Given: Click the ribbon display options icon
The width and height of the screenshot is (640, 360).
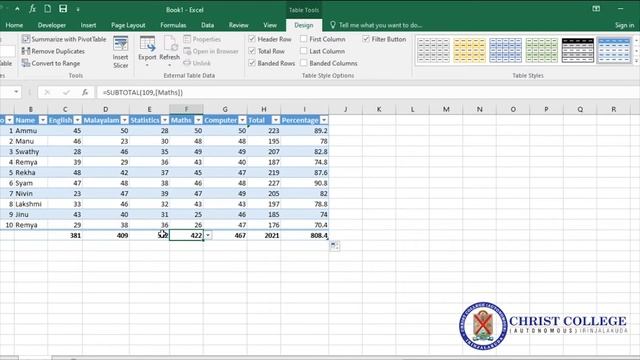Looking at the screenshot, I should tap(596, 9).
